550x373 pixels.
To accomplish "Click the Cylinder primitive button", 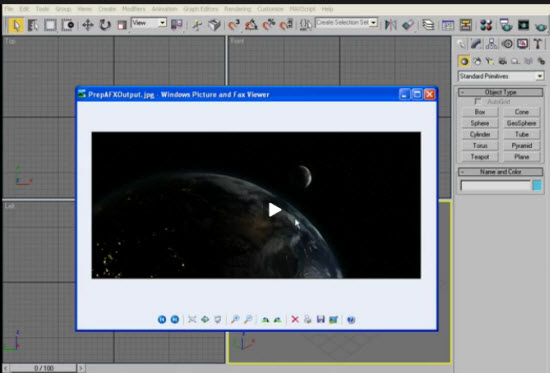I will [480, 134].
